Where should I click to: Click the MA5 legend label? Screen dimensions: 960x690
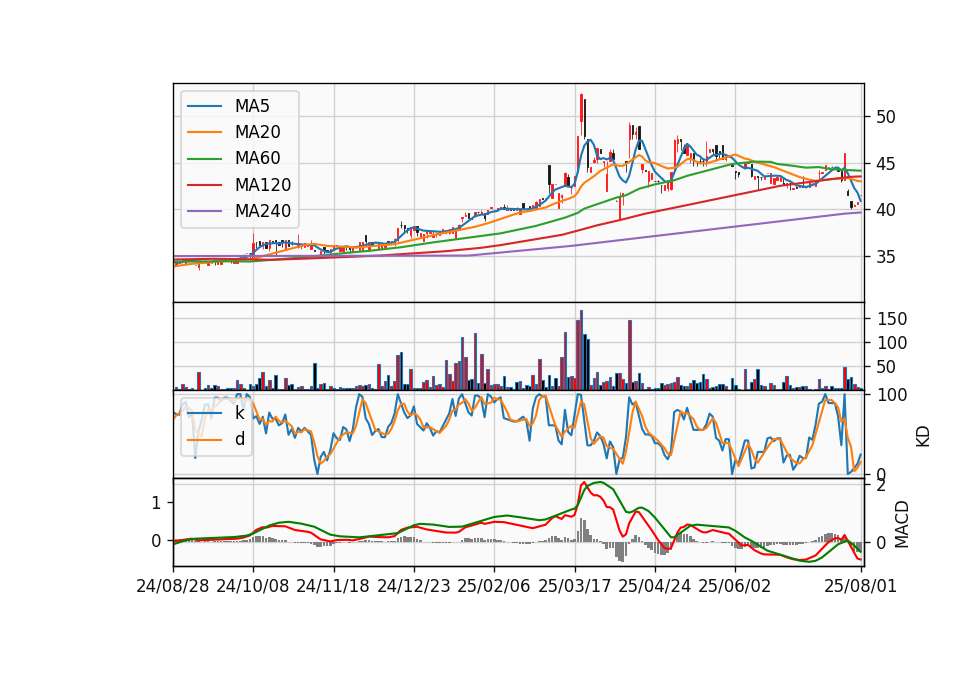coord(252,106)
